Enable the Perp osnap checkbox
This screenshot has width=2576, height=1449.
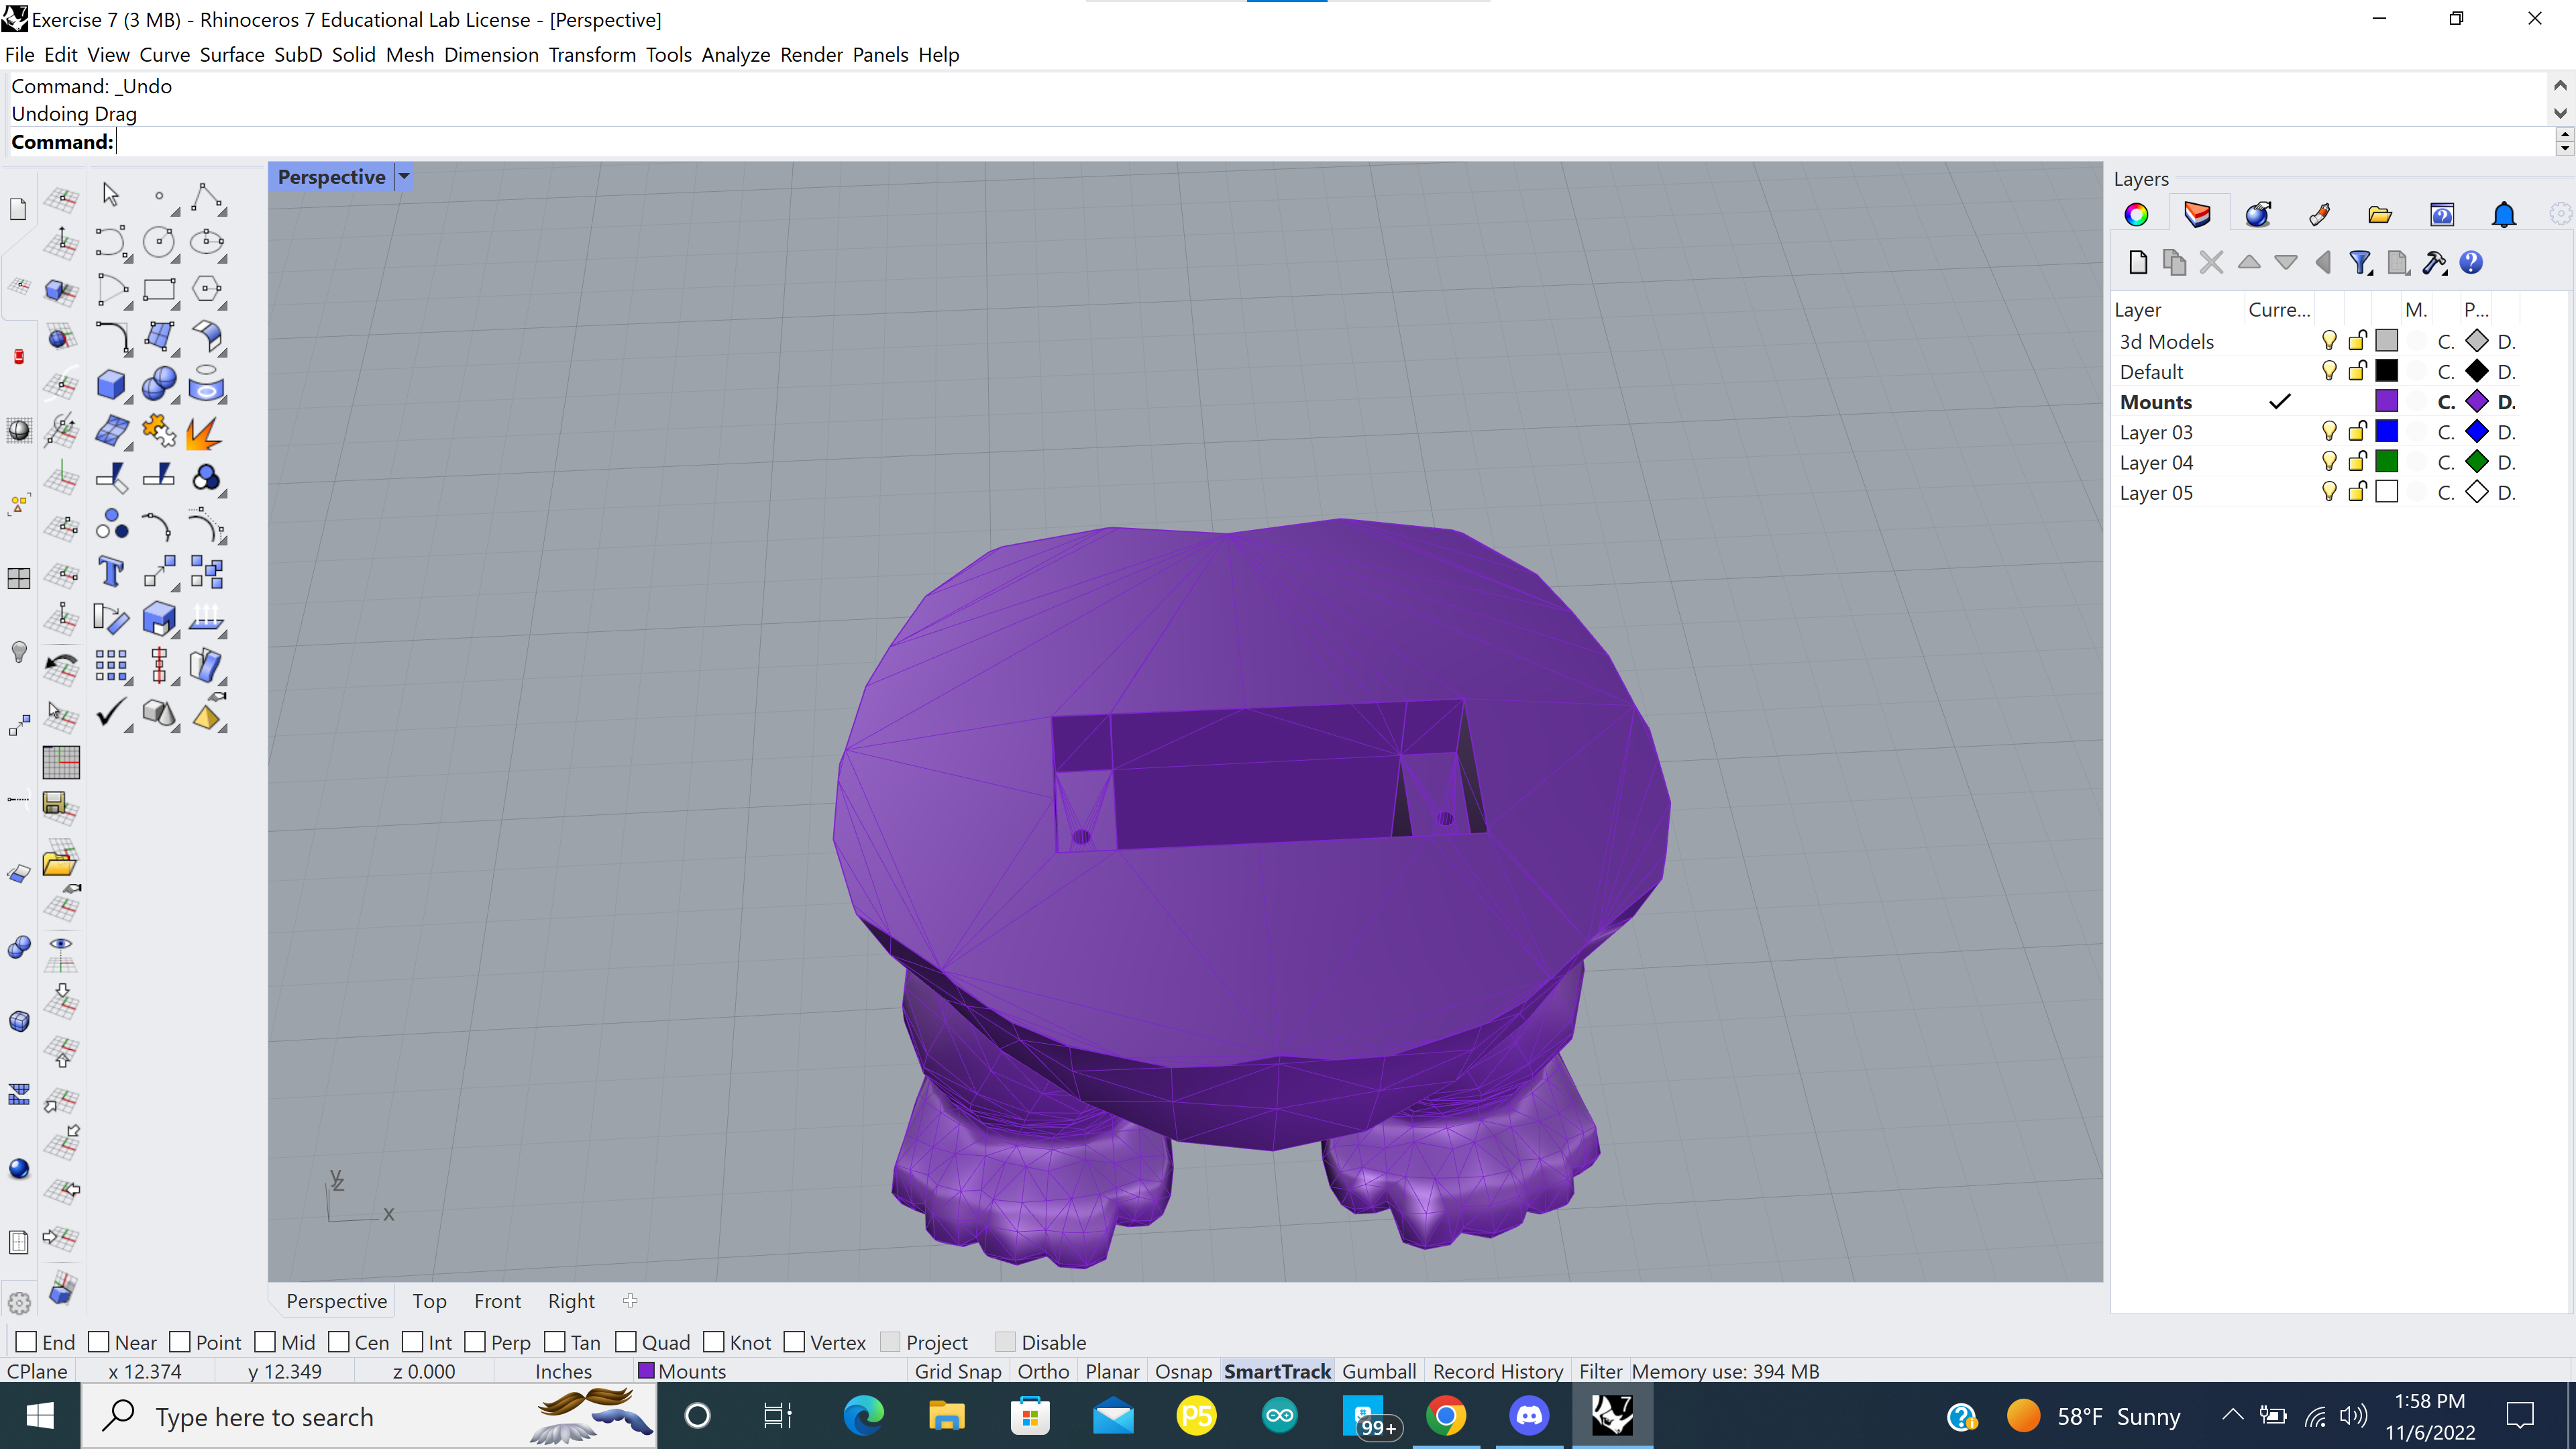[475, 1342]
